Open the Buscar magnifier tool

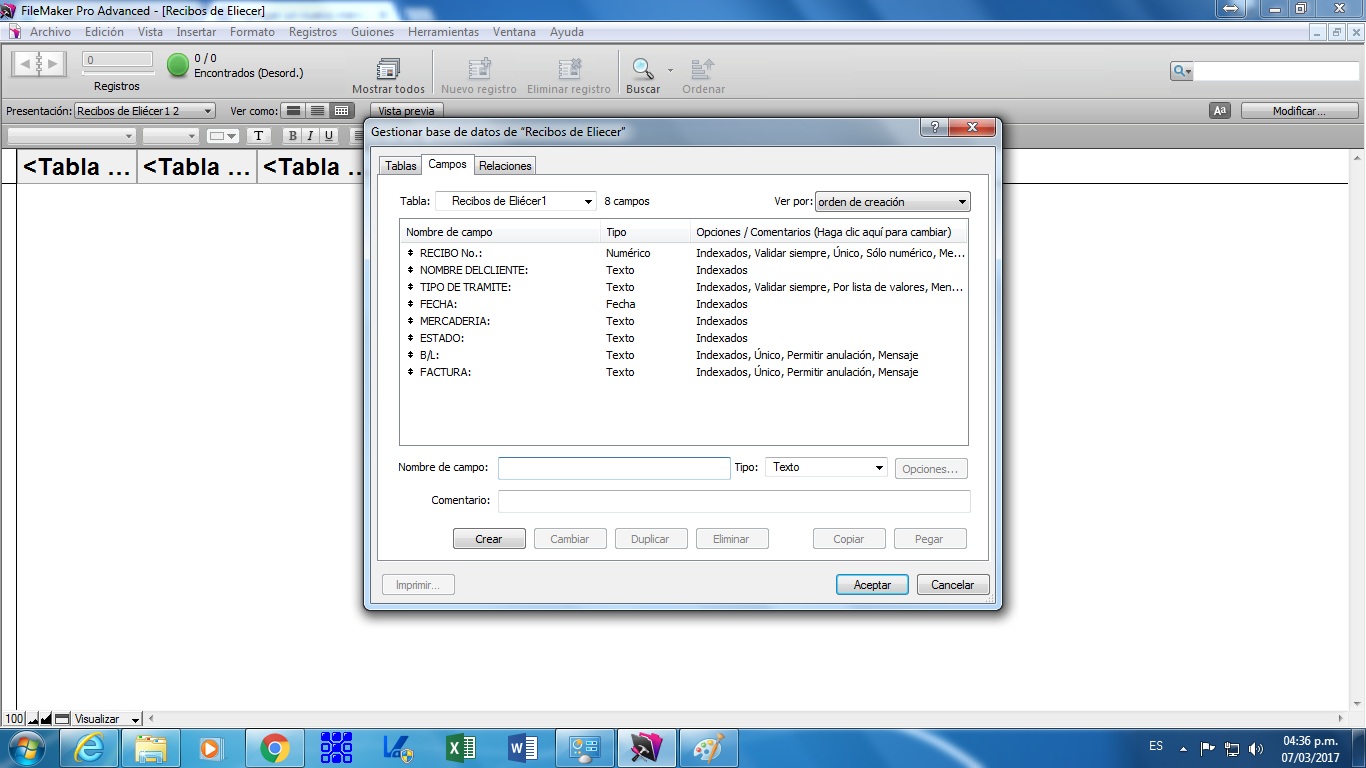642,69
